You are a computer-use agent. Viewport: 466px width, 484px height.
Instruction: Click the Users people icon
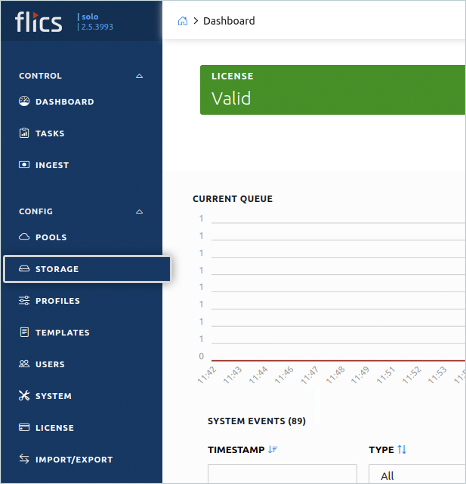tap(24, 364)
